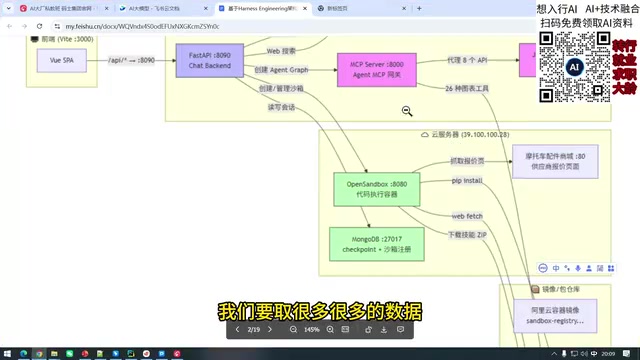Add a comment on the image
Image resolution: width=640 pixels, height=360 pixels.
(400, 329)
